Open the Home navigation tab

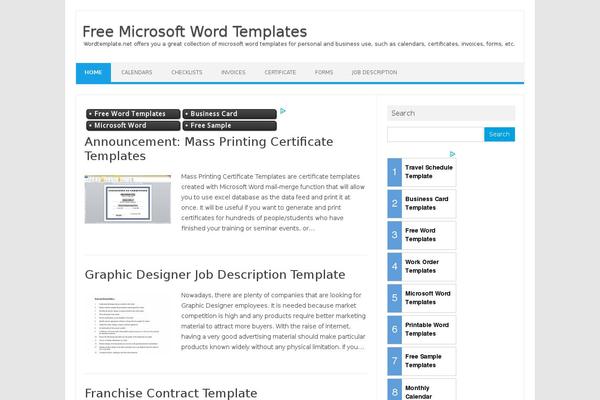coord(93,72)
